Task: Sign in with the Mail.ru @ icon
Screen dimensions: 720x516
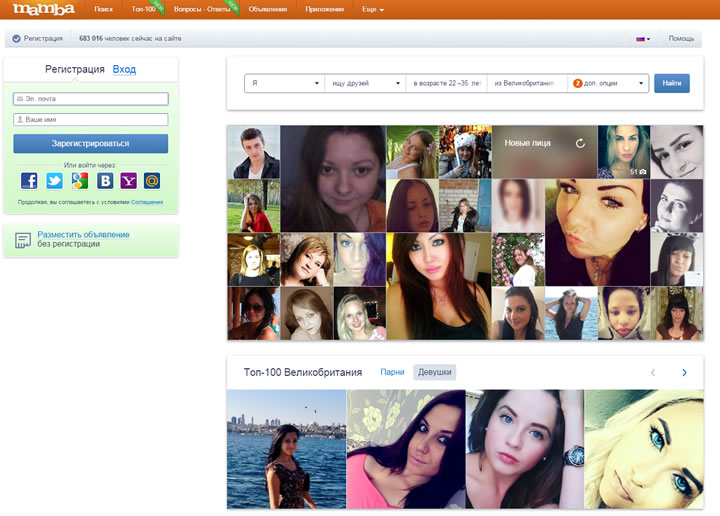Action: click(x=153, y=181)
